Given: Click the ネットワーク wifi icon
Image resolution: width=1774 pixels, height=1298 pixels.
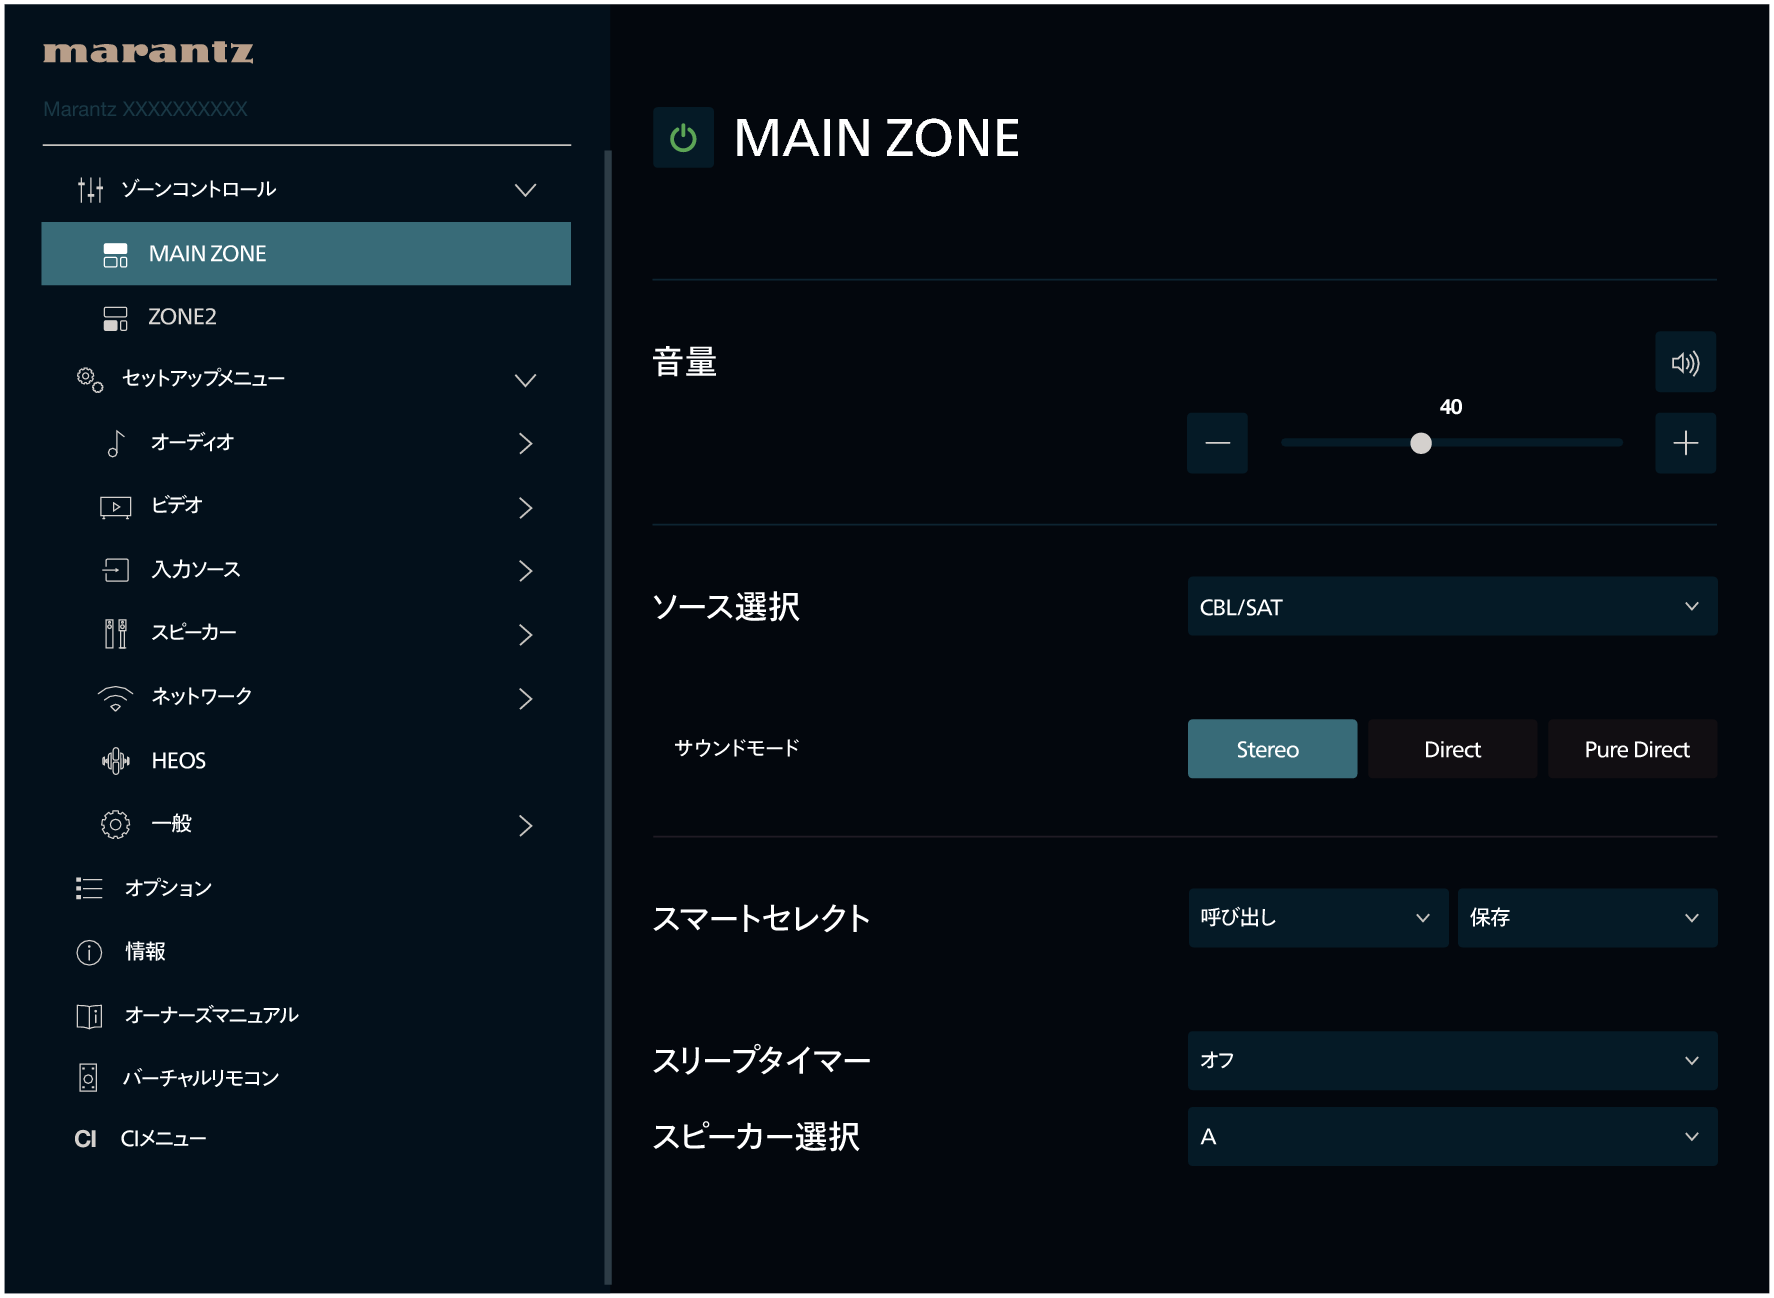Looking at the screenshot, I should (116, 698).
